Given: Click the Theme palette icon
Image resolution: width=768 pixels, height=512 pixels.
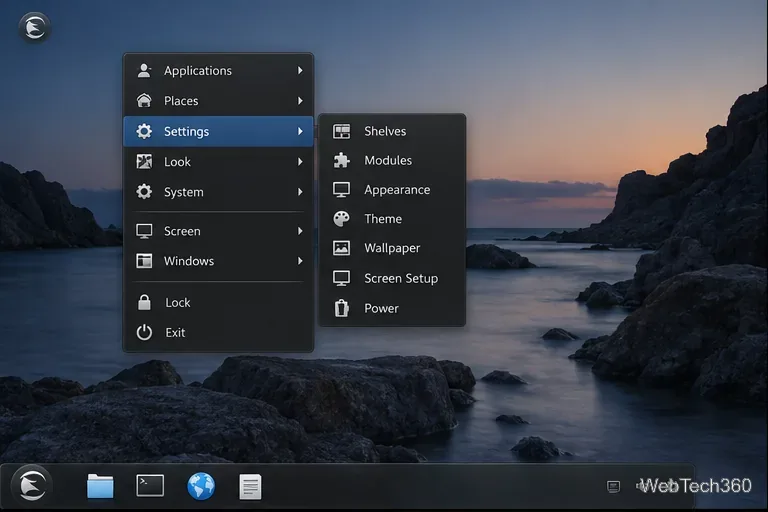Looking at the screenshot, I should pyautogui.click(x=341, y=219).
